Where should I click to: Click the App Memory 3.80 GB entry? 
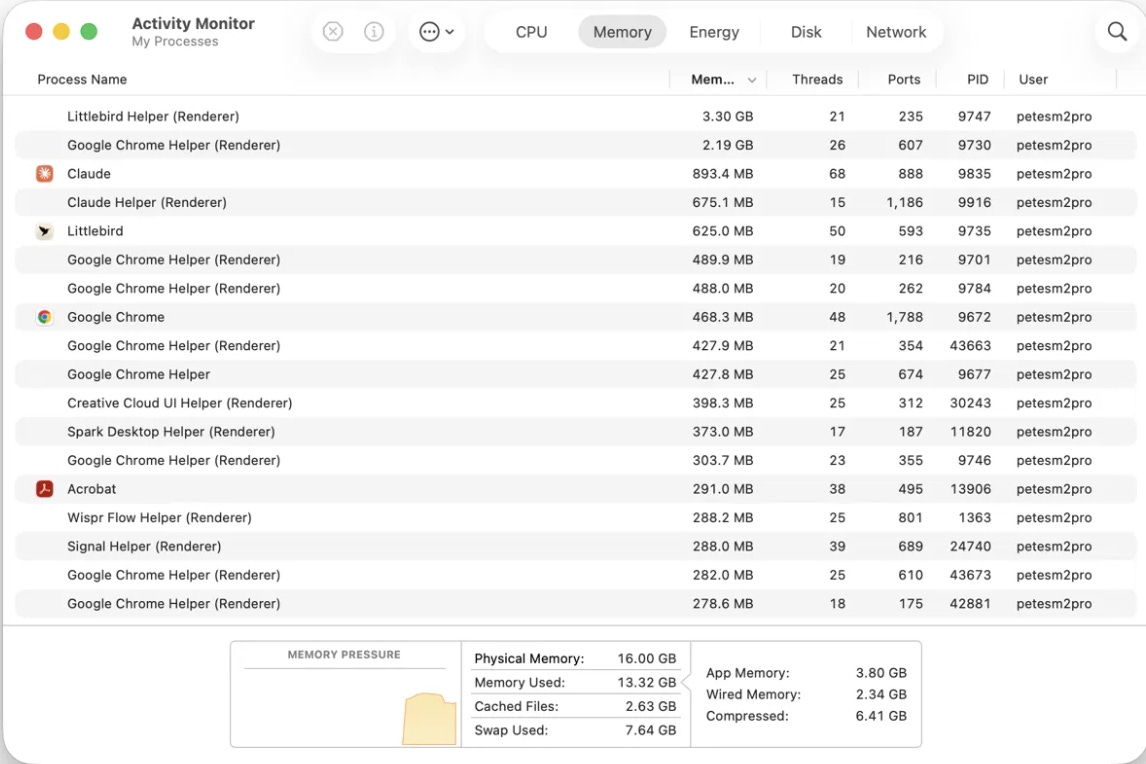pos(805,673)
